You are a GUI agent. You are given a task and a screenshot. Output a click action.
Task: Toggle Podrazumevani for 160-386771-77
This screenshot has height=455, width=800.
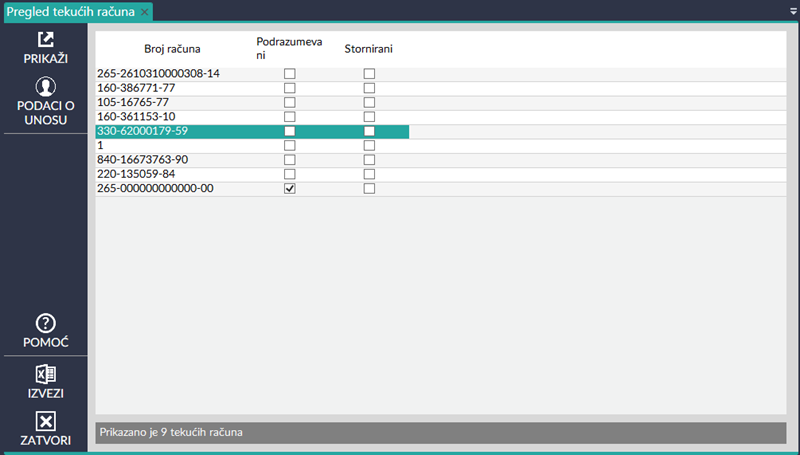[x=290, y=88]
